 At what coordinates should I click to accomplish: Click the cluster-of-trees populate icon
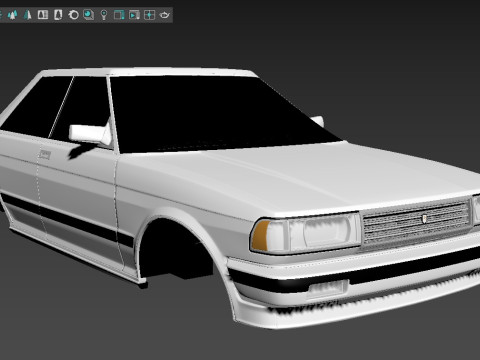pyautogui.click(x=13, y=15)
